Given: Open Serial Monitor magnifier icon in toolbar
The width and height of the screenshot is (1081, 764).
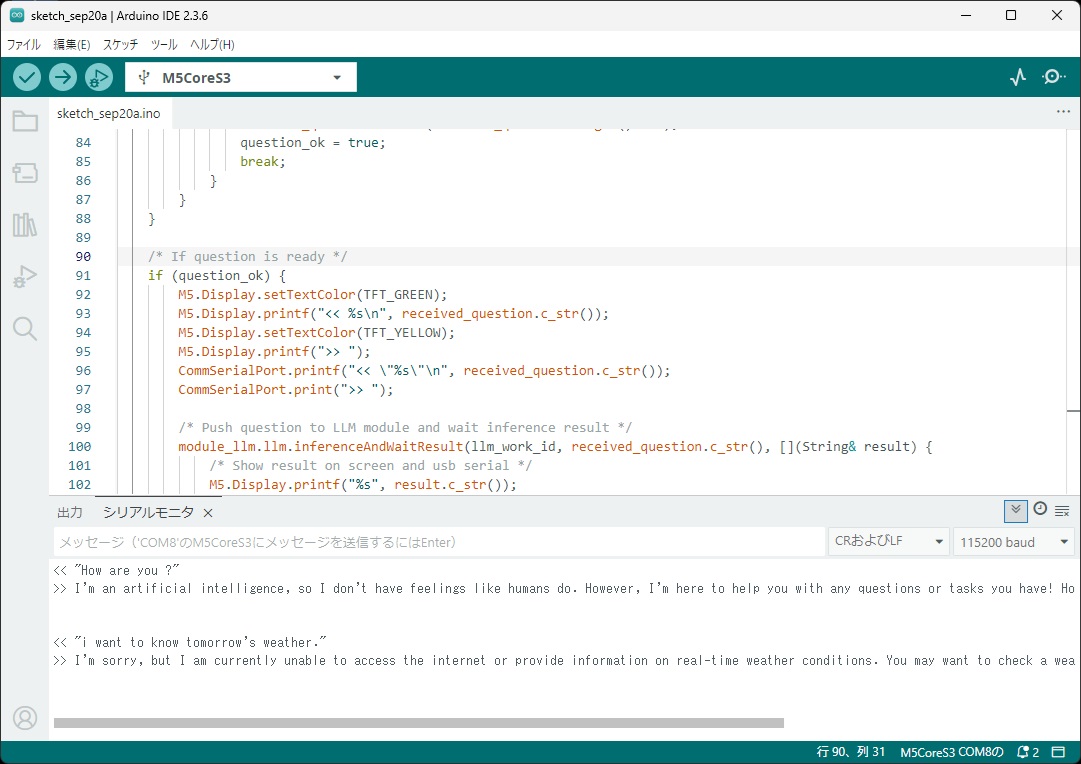Looking at the screenshot, I should point(1054,77).
